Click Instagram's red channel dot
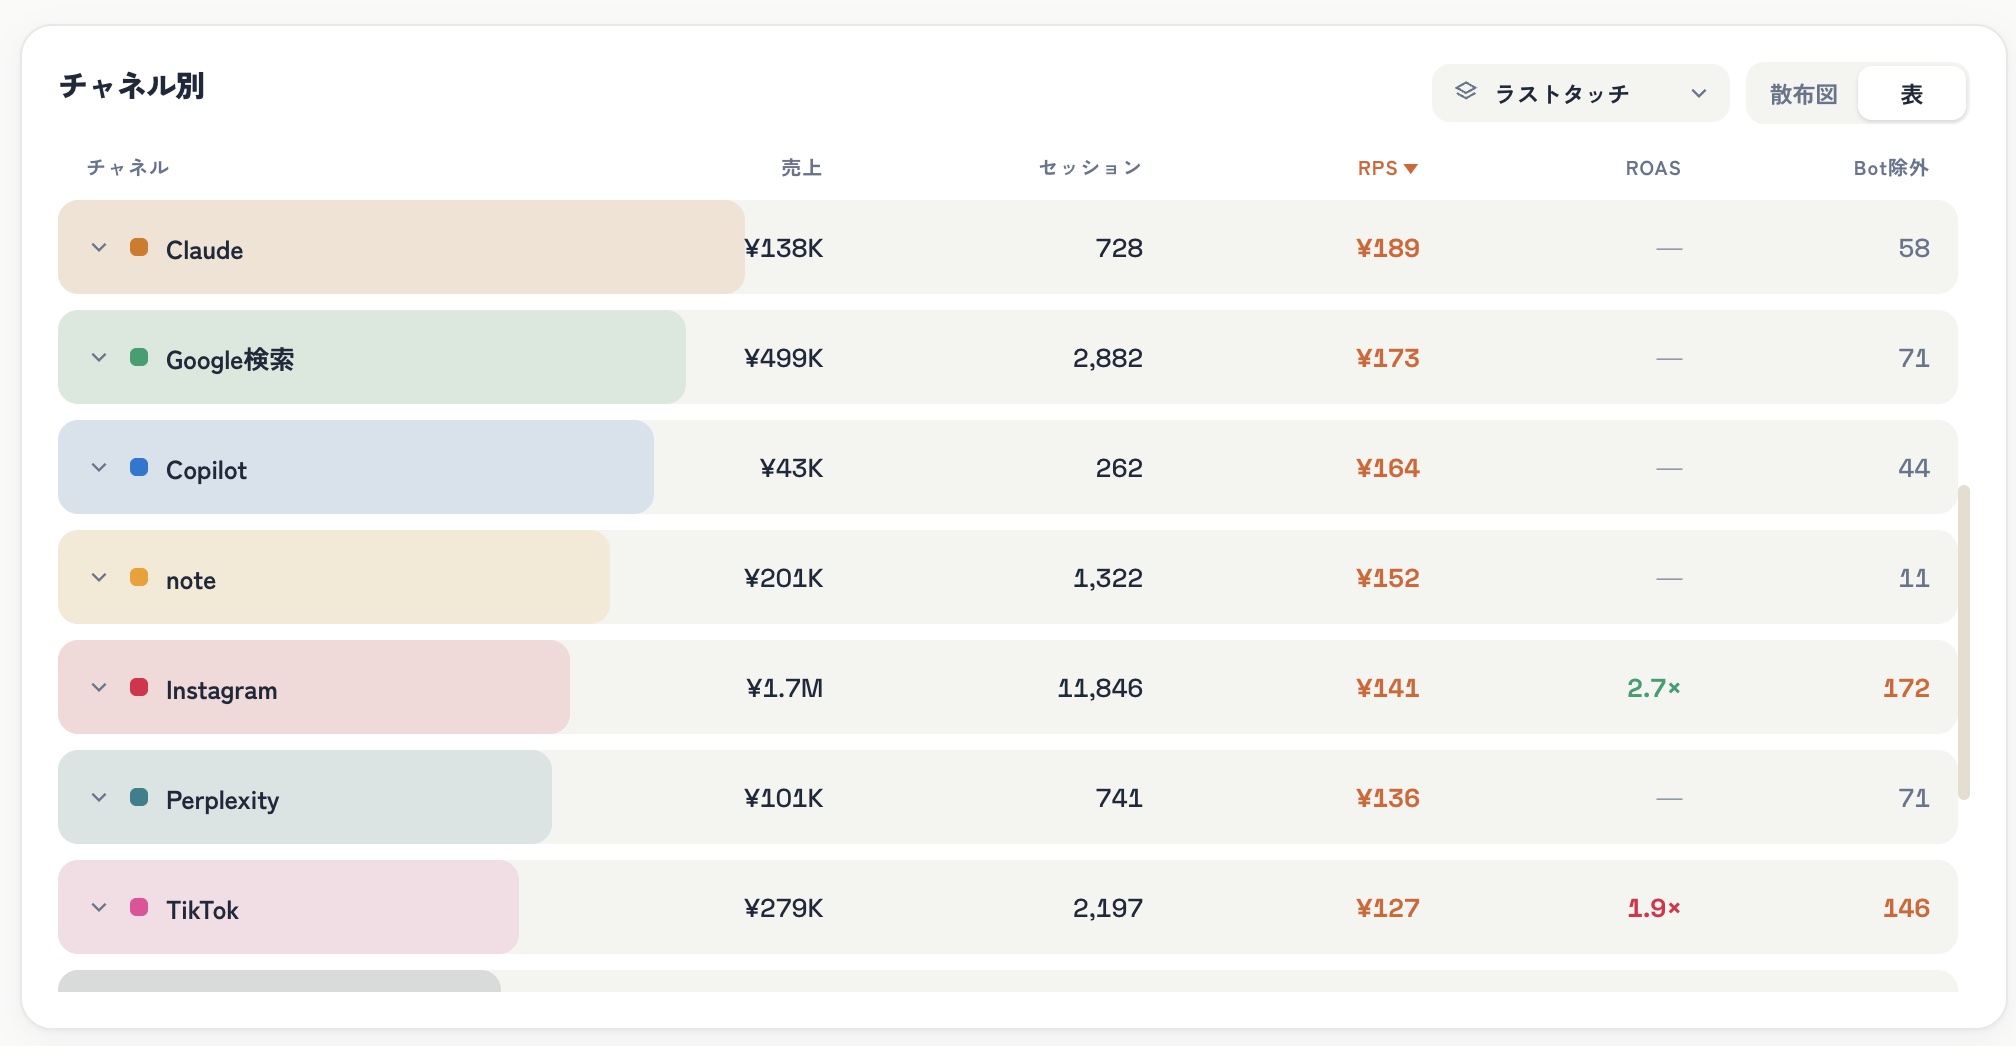 139,687
